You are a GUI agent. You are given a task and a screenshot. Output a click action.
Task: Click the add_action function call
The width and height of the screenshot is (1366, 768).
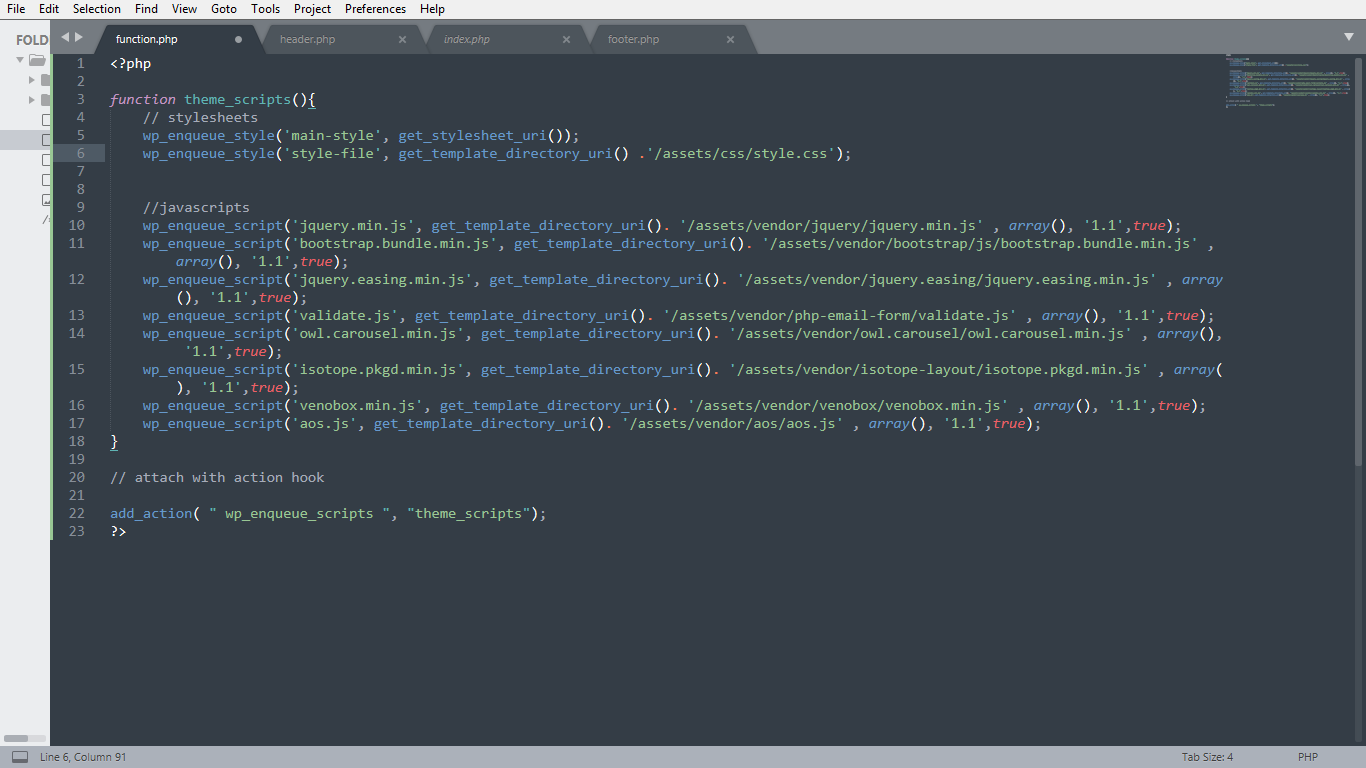click(151, 513)
